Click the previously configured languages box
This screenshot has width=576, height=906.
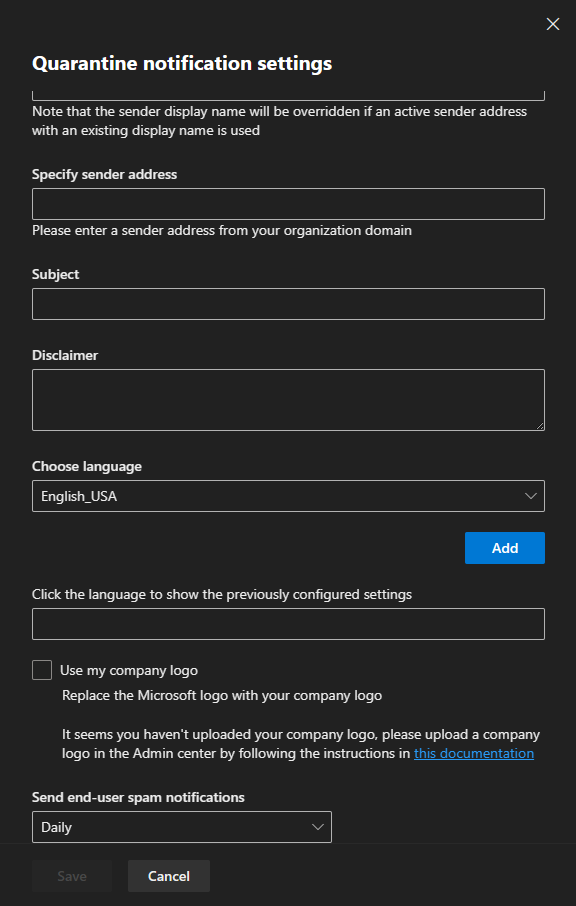click(288, 624)
